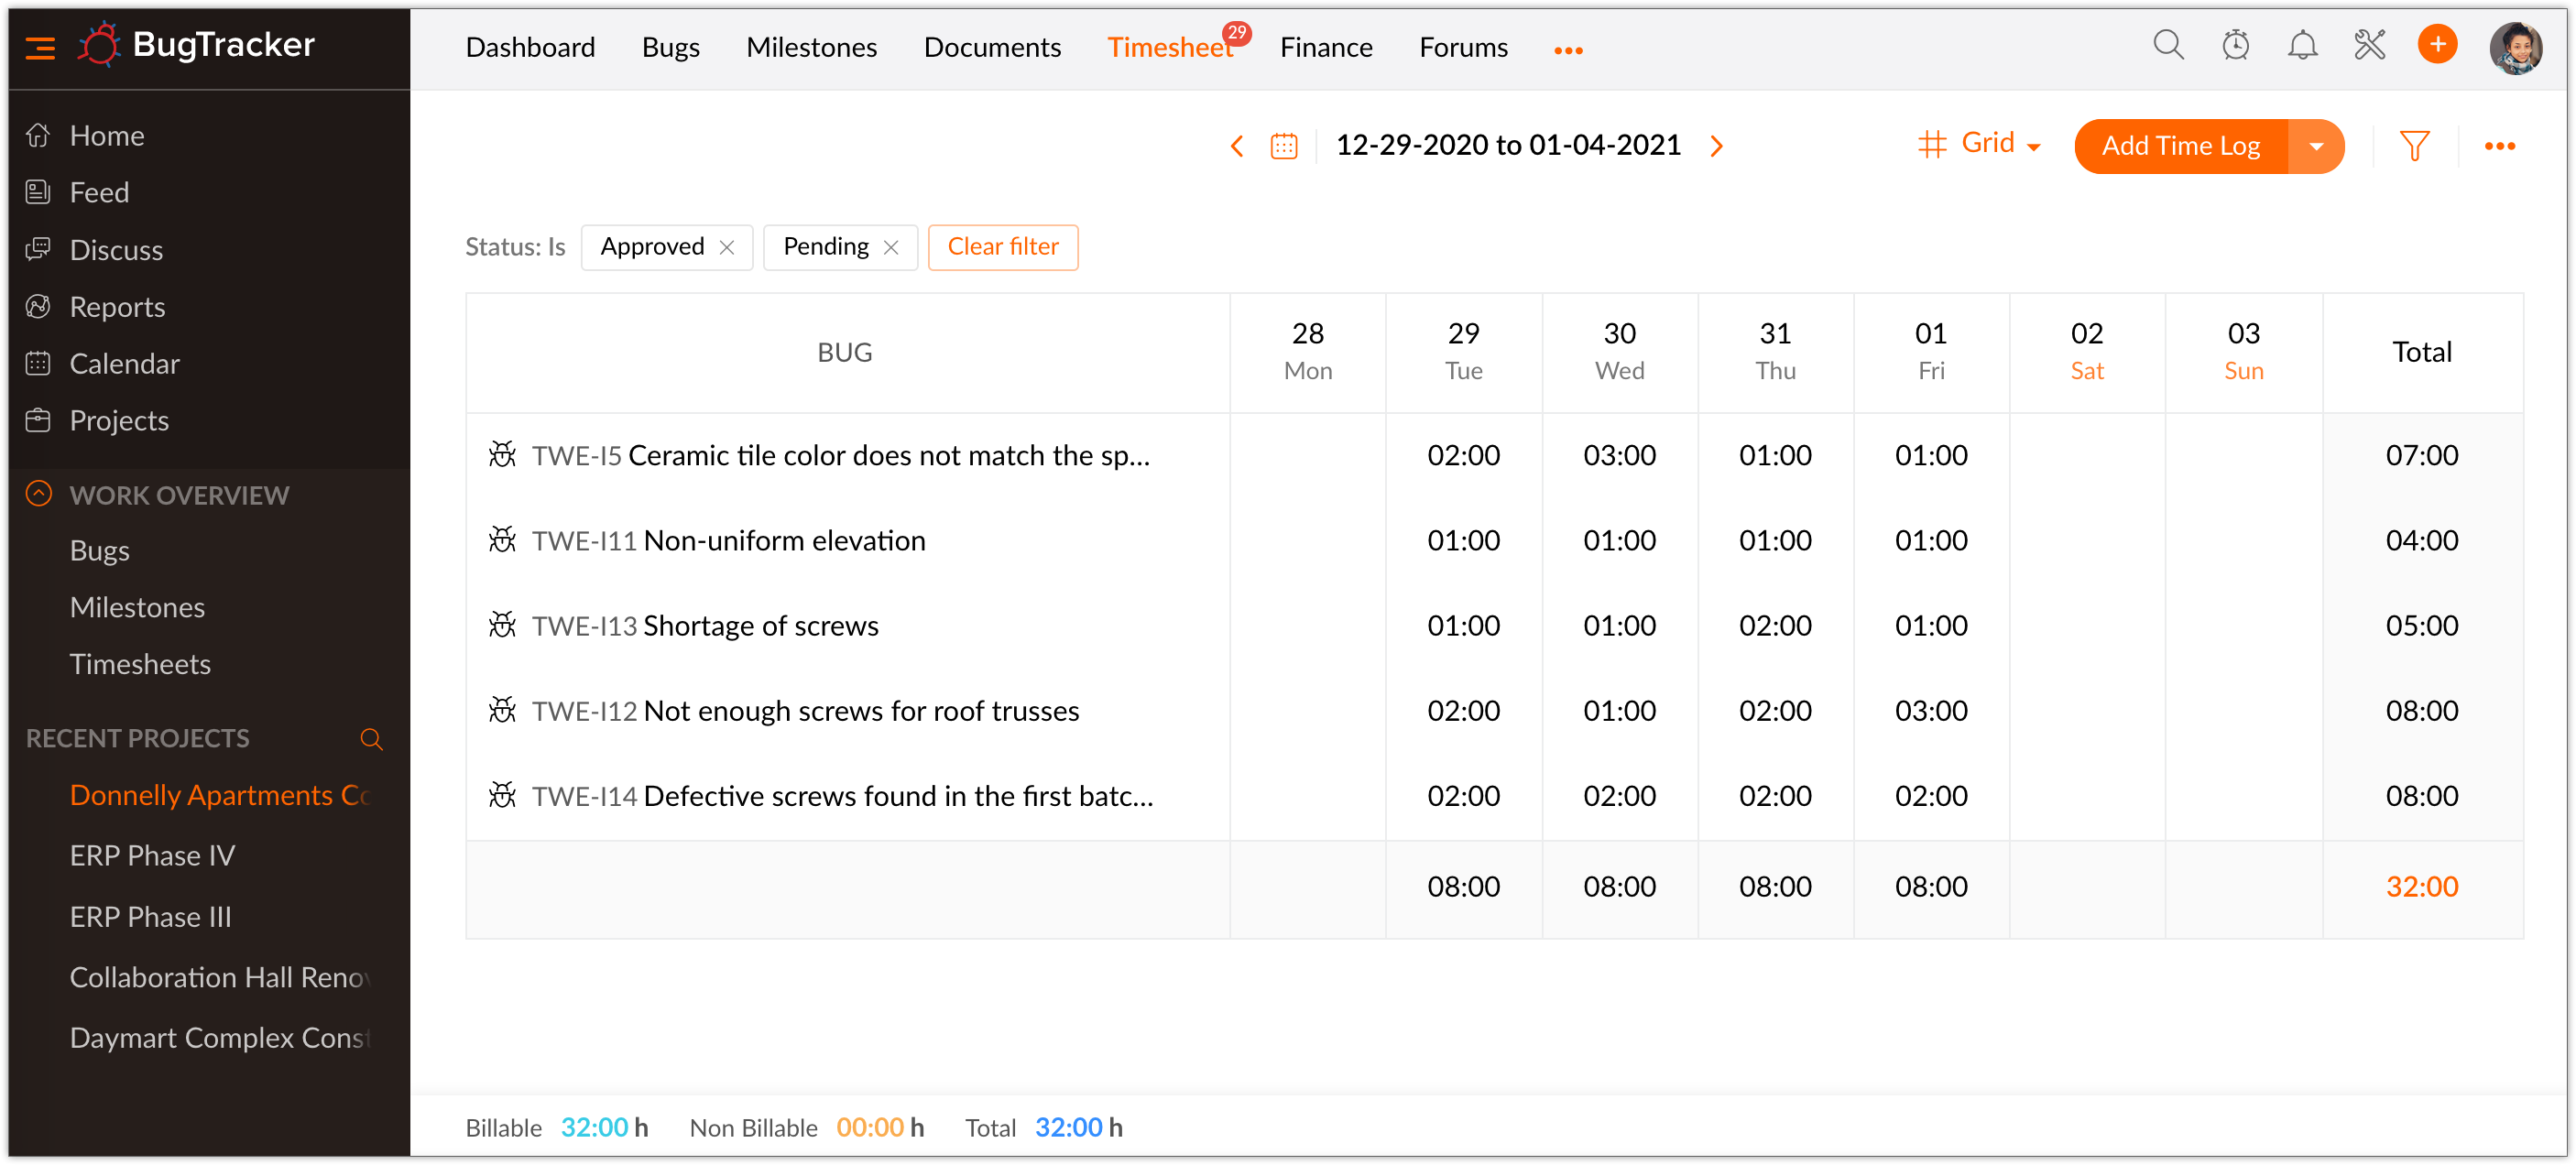Click the Clear filter button
This screenshot has width=2576, height=1165.
click(1002, 247)
